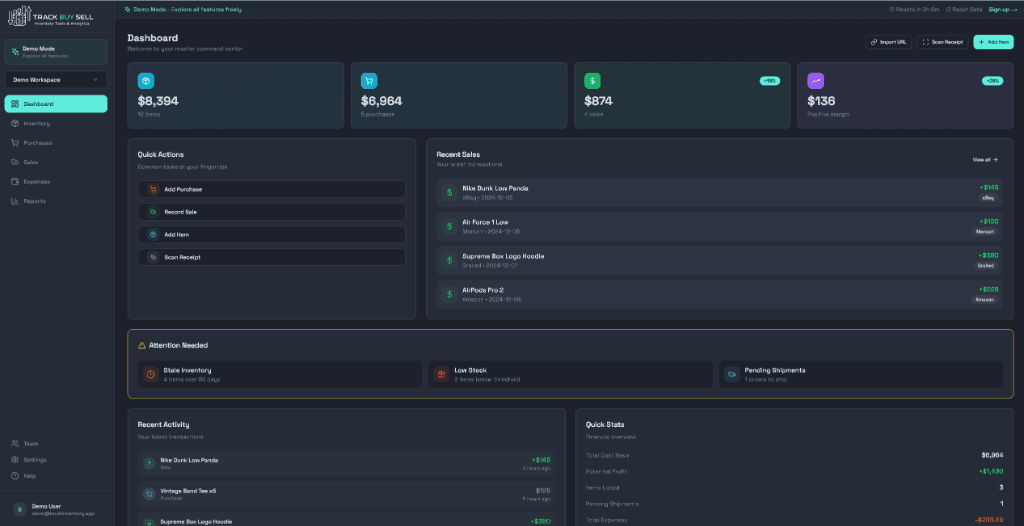Click the Reports chart icon in the sidebar
This screenshot has width=1024, height=526.
click(15, 201)
